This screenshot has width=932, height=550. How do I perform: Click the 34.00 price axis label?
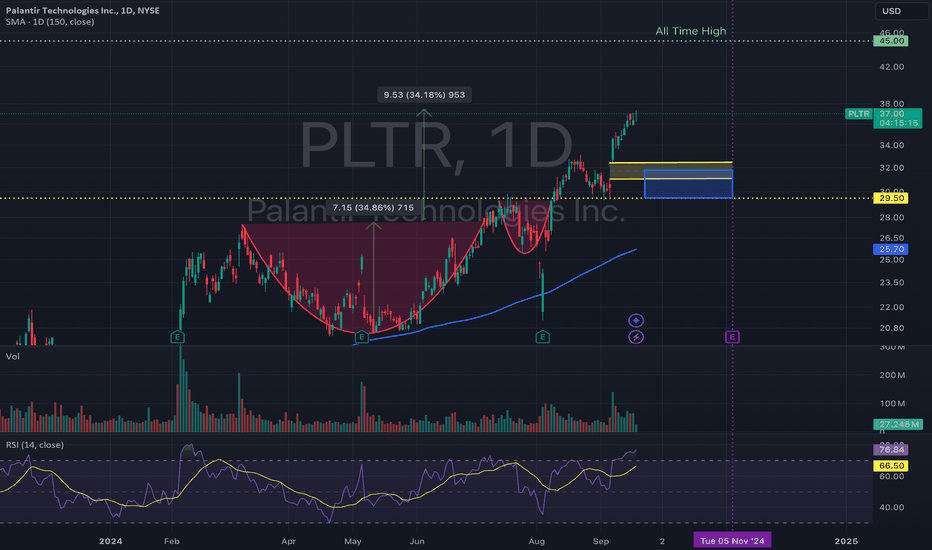click(892, 145)
